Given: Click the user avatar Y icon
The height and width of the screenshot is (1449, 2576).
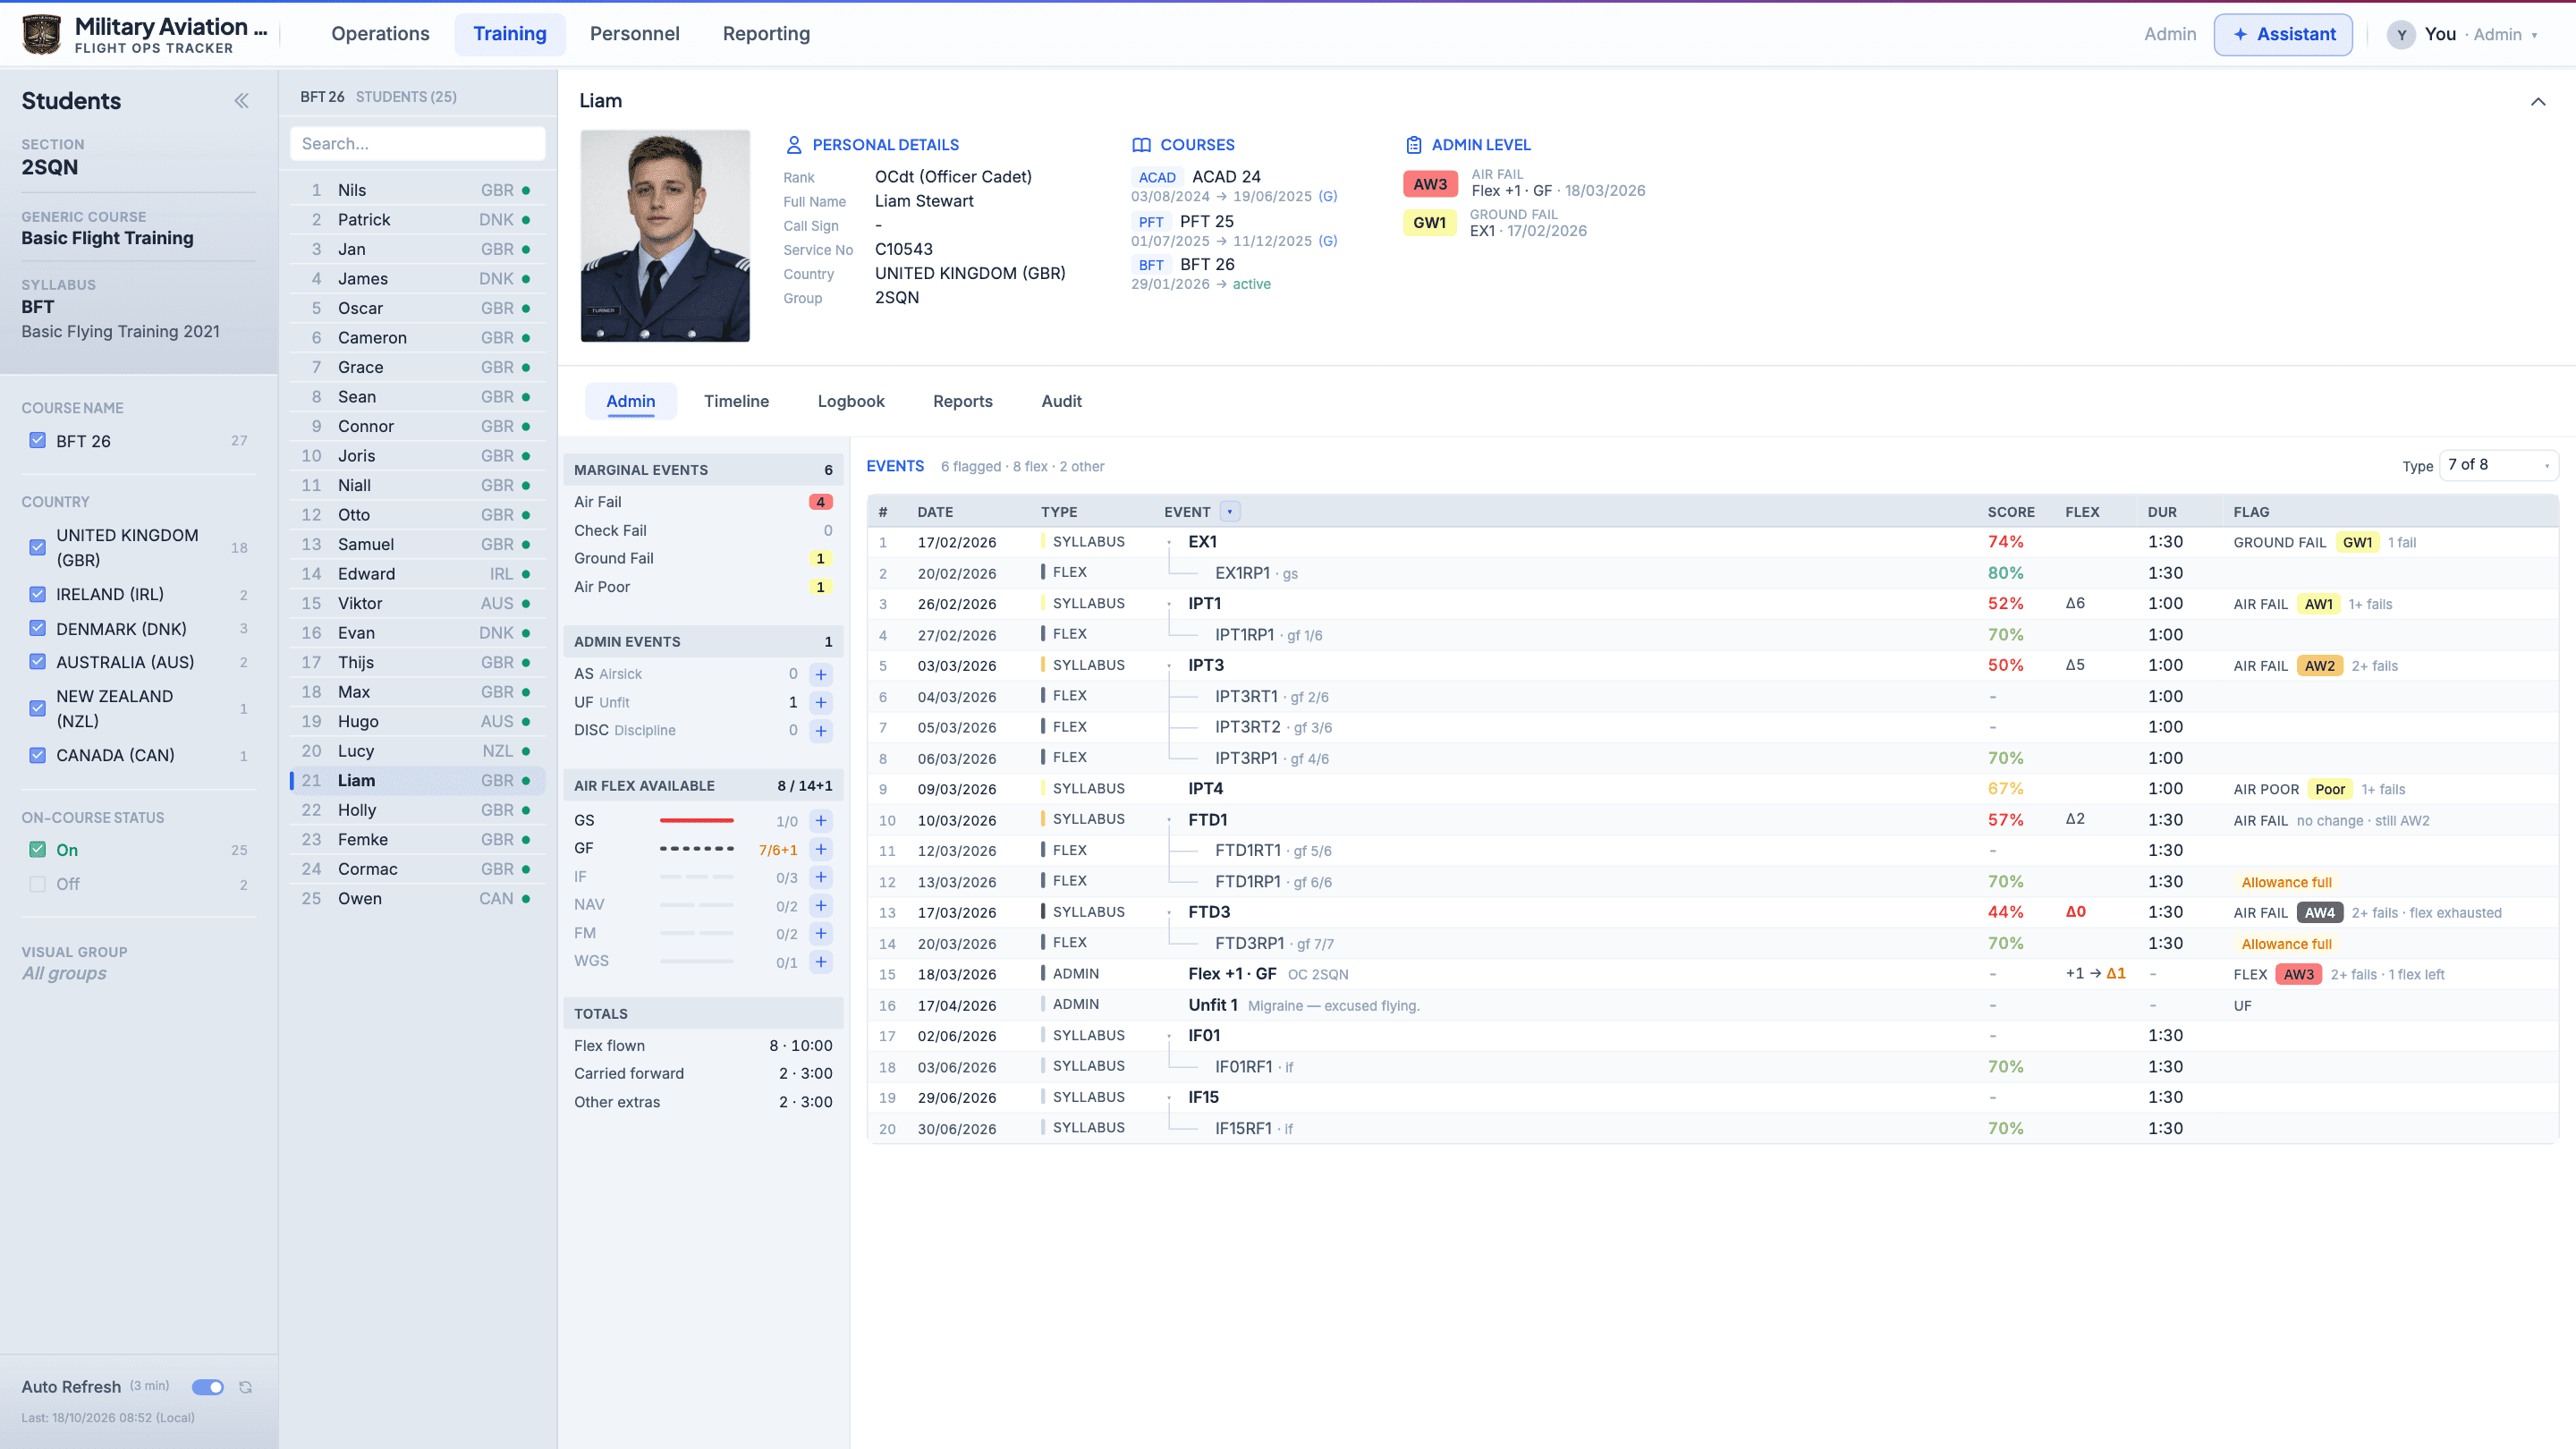Looking at the screenshot, I should [2400, 34].
